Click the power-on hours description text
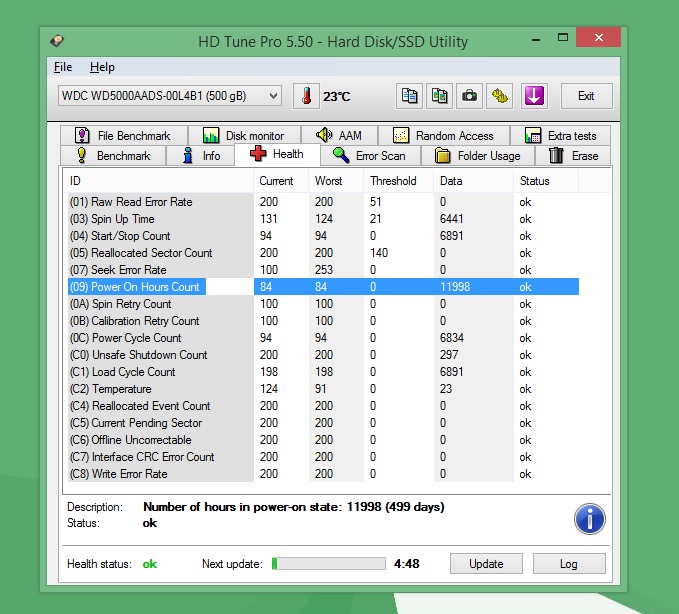This screenshot has height=614, width=679. pyautogui.click(x=294, y=507)
